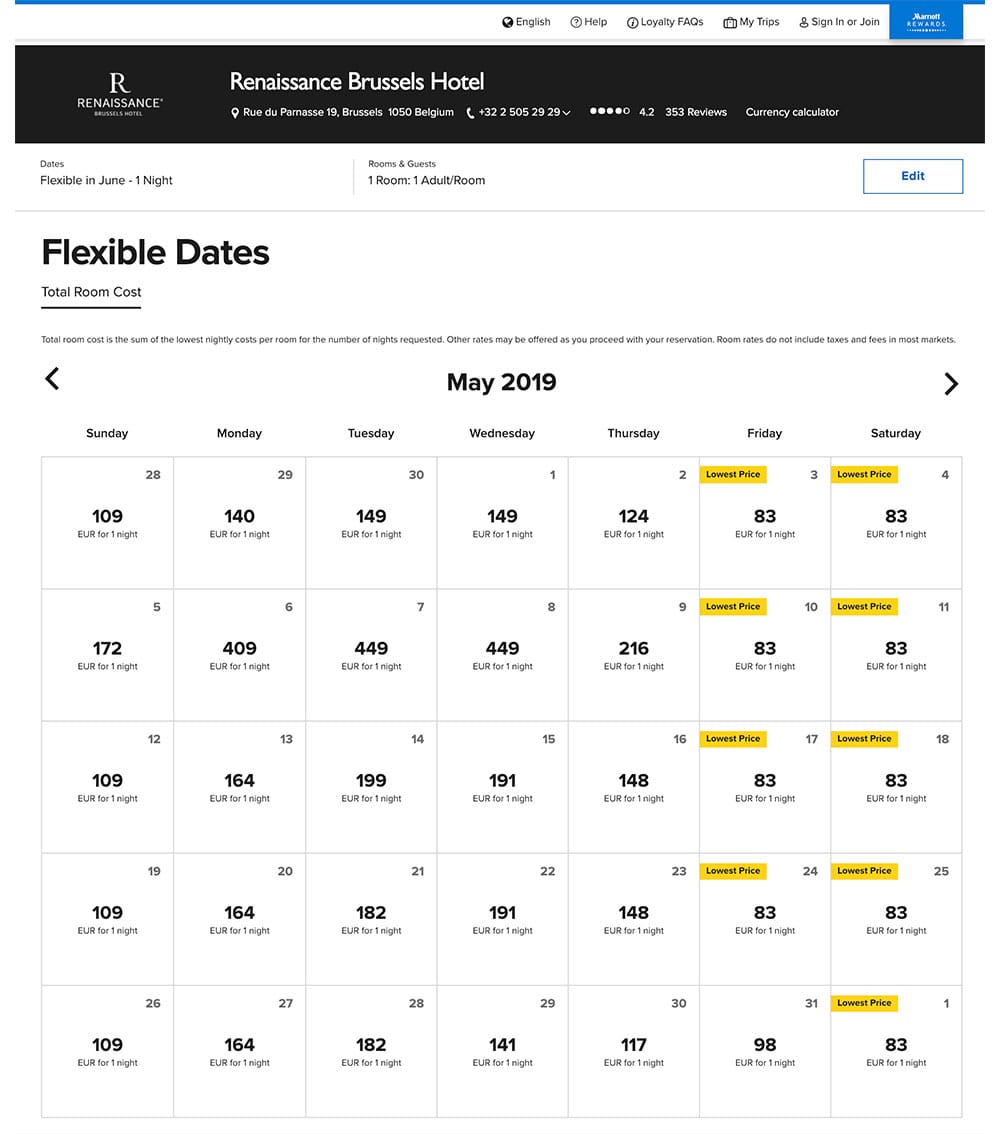Select May 4 lowest price date

[896, 523]
